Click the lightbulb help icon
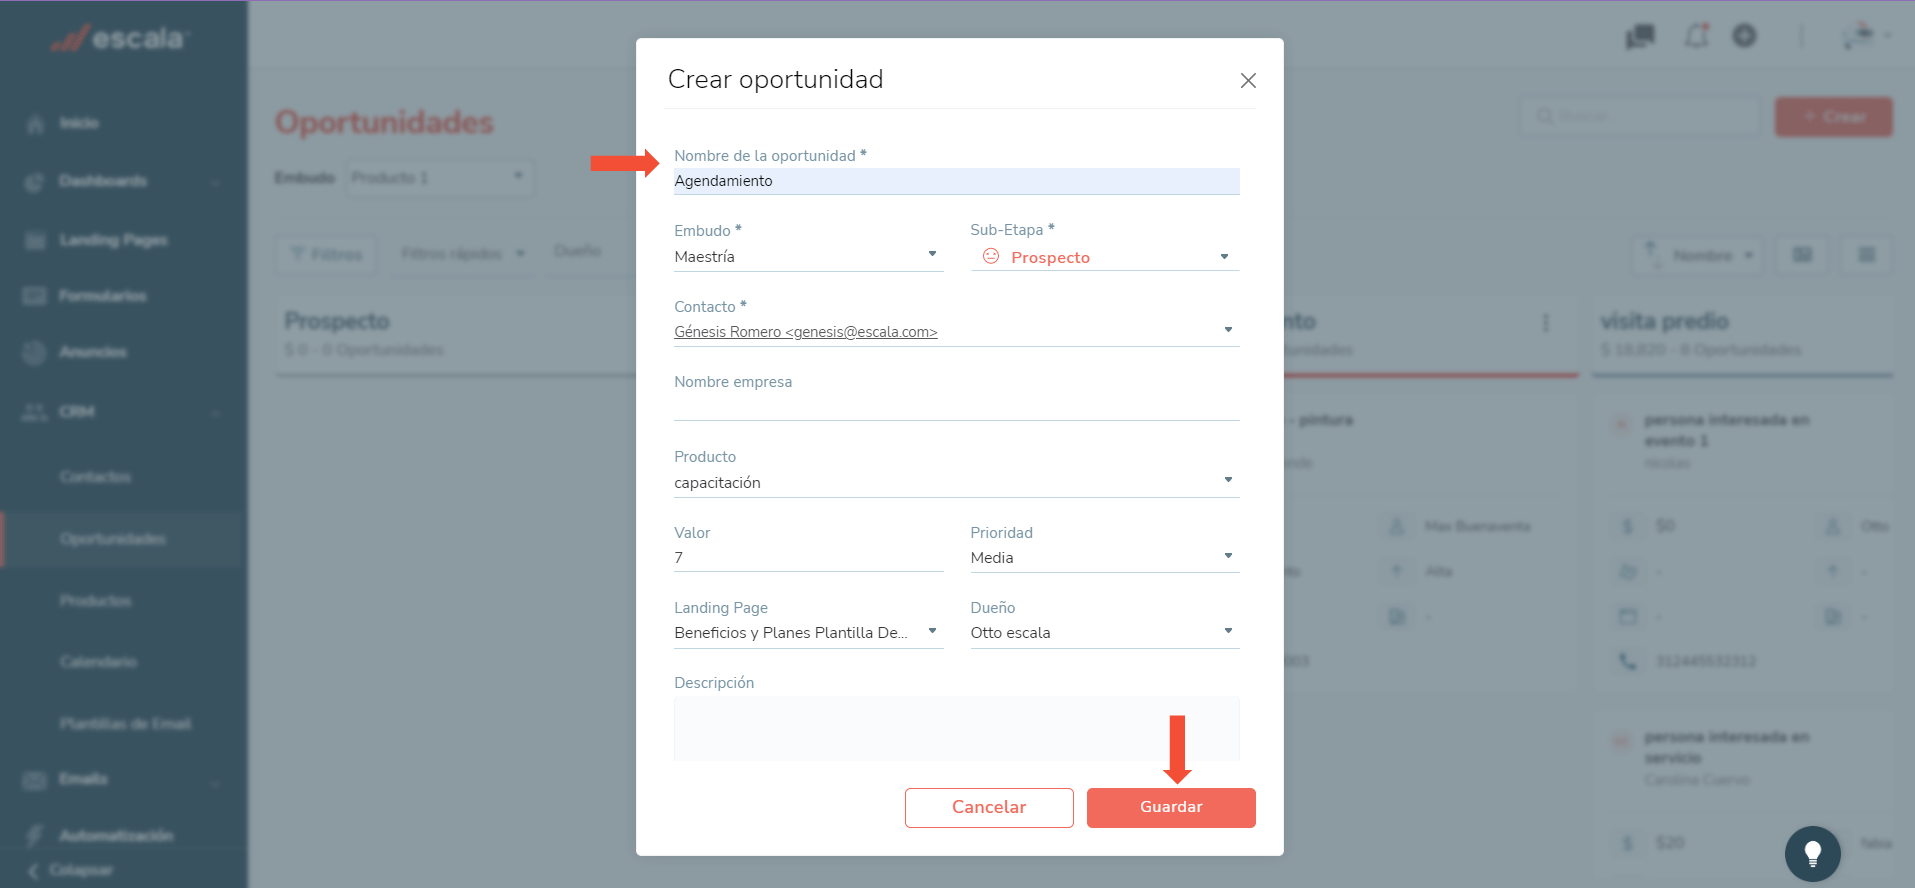Viewport: 1915px width, 888px height. (x=1812, y=854)
